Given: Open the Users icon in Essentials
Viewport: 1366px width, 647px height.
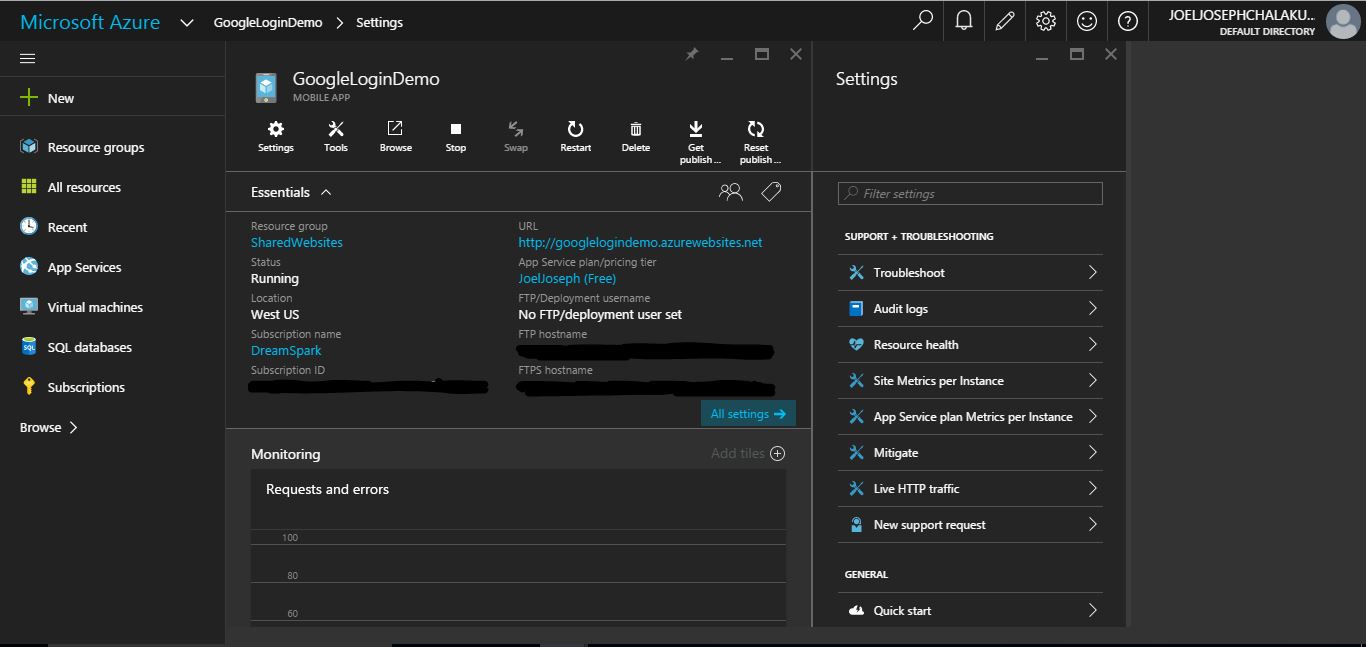Looking at the screenshot, I should coord(731,192).
